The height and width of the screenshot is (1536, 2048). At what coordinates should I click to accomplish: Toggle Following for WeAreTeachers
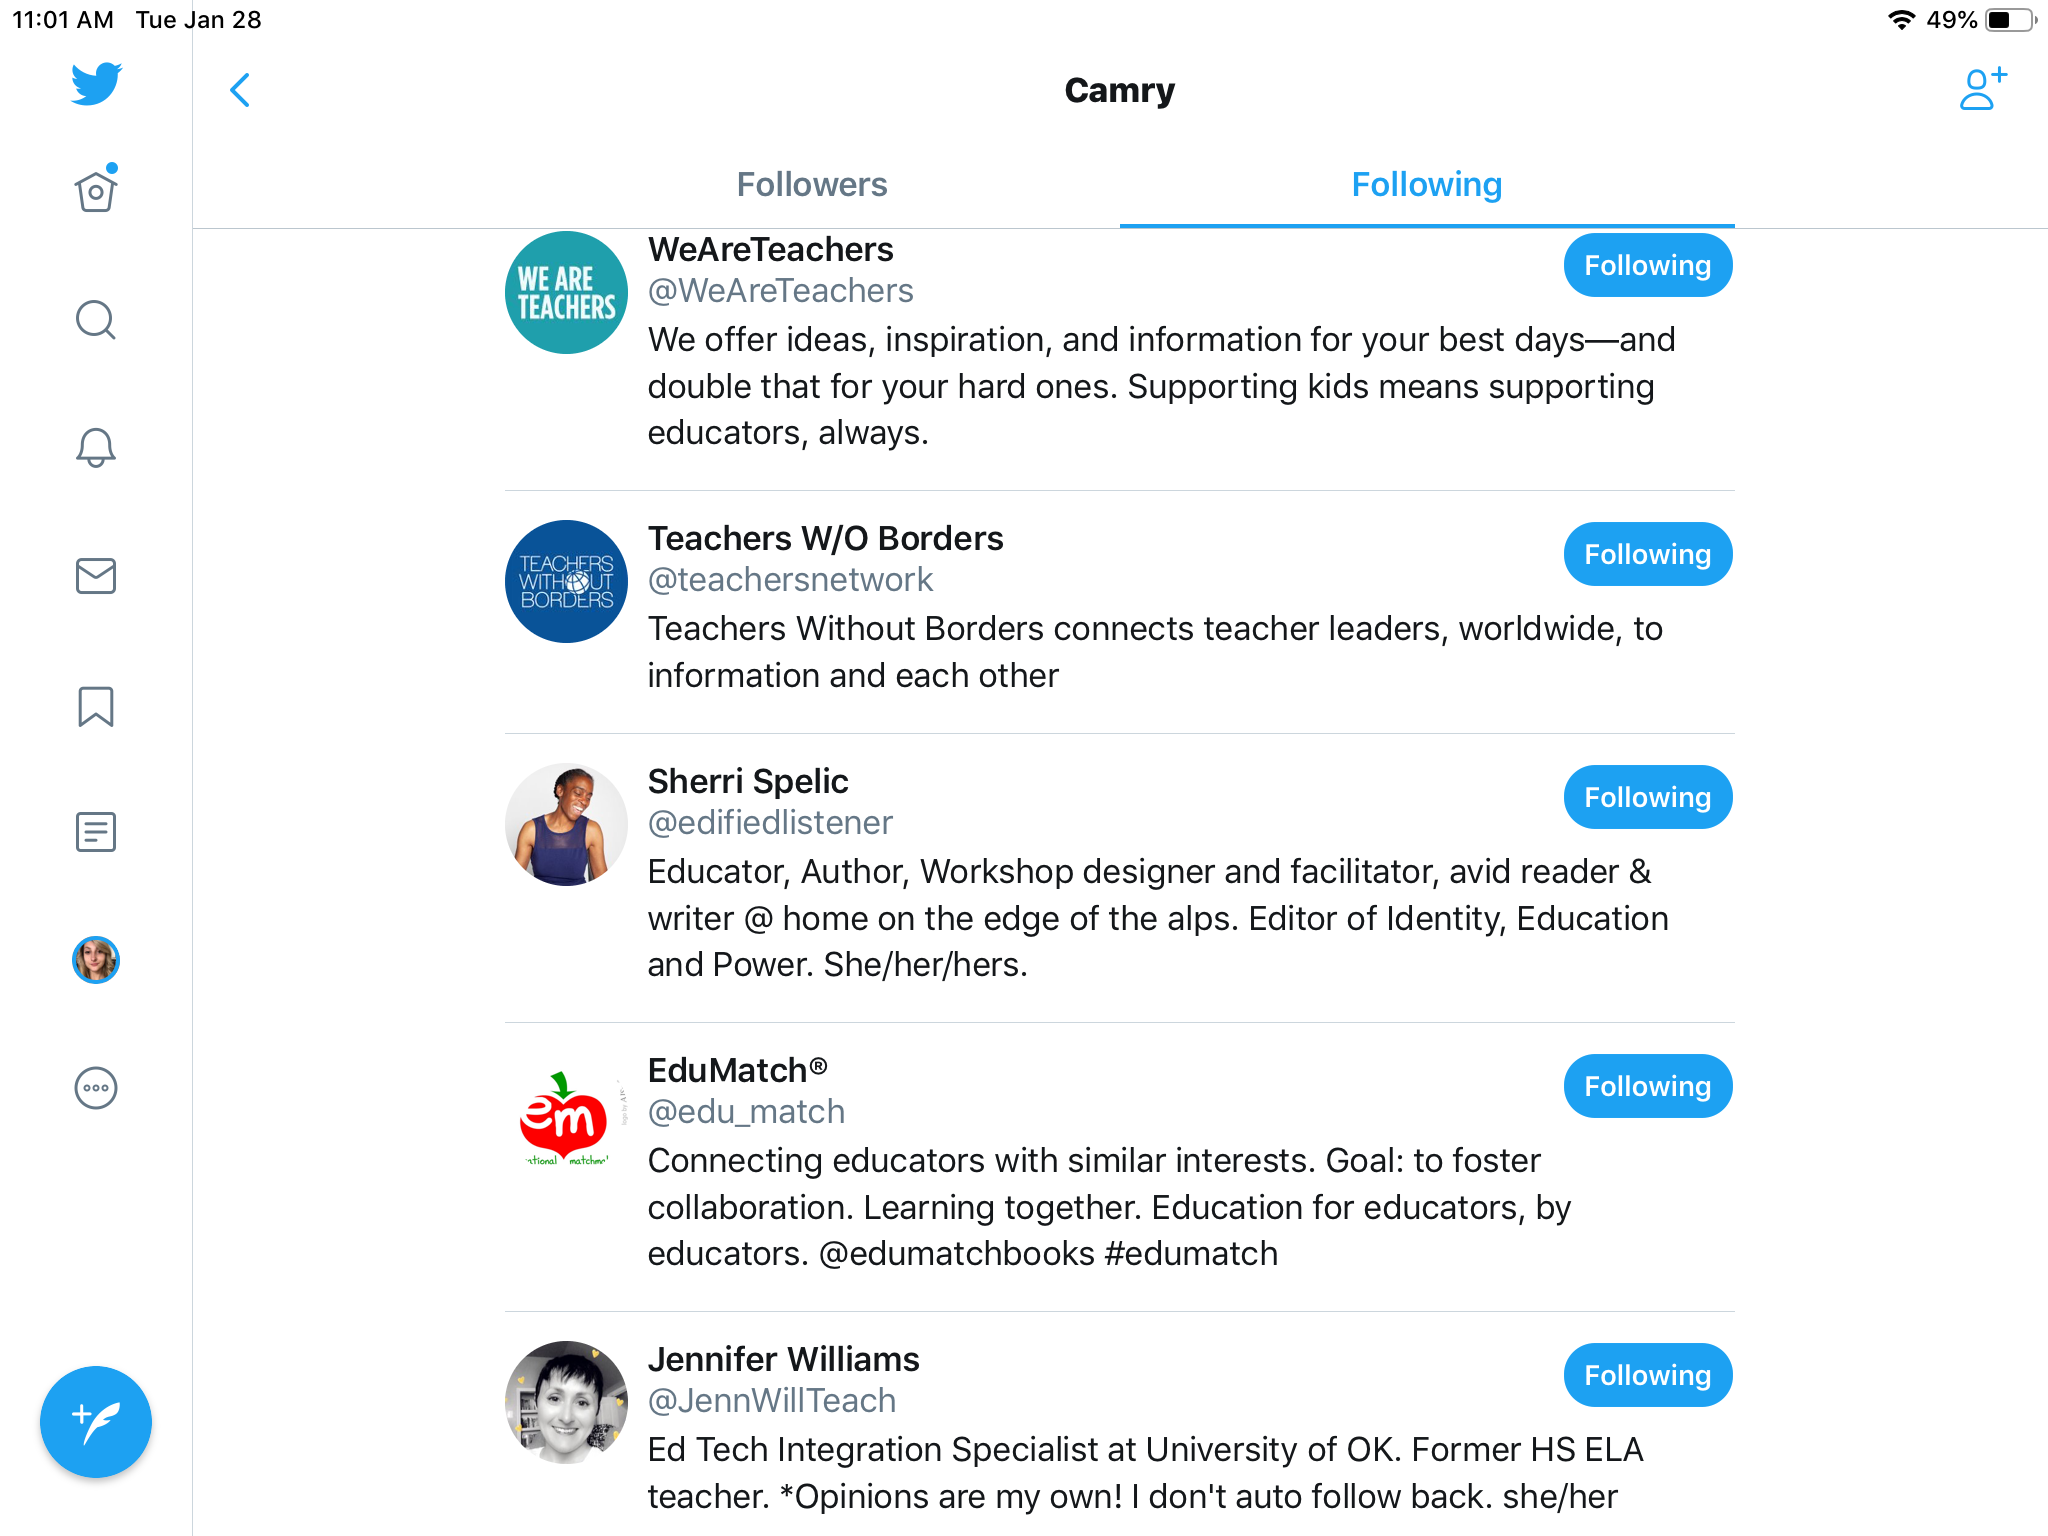(1647, 266)
